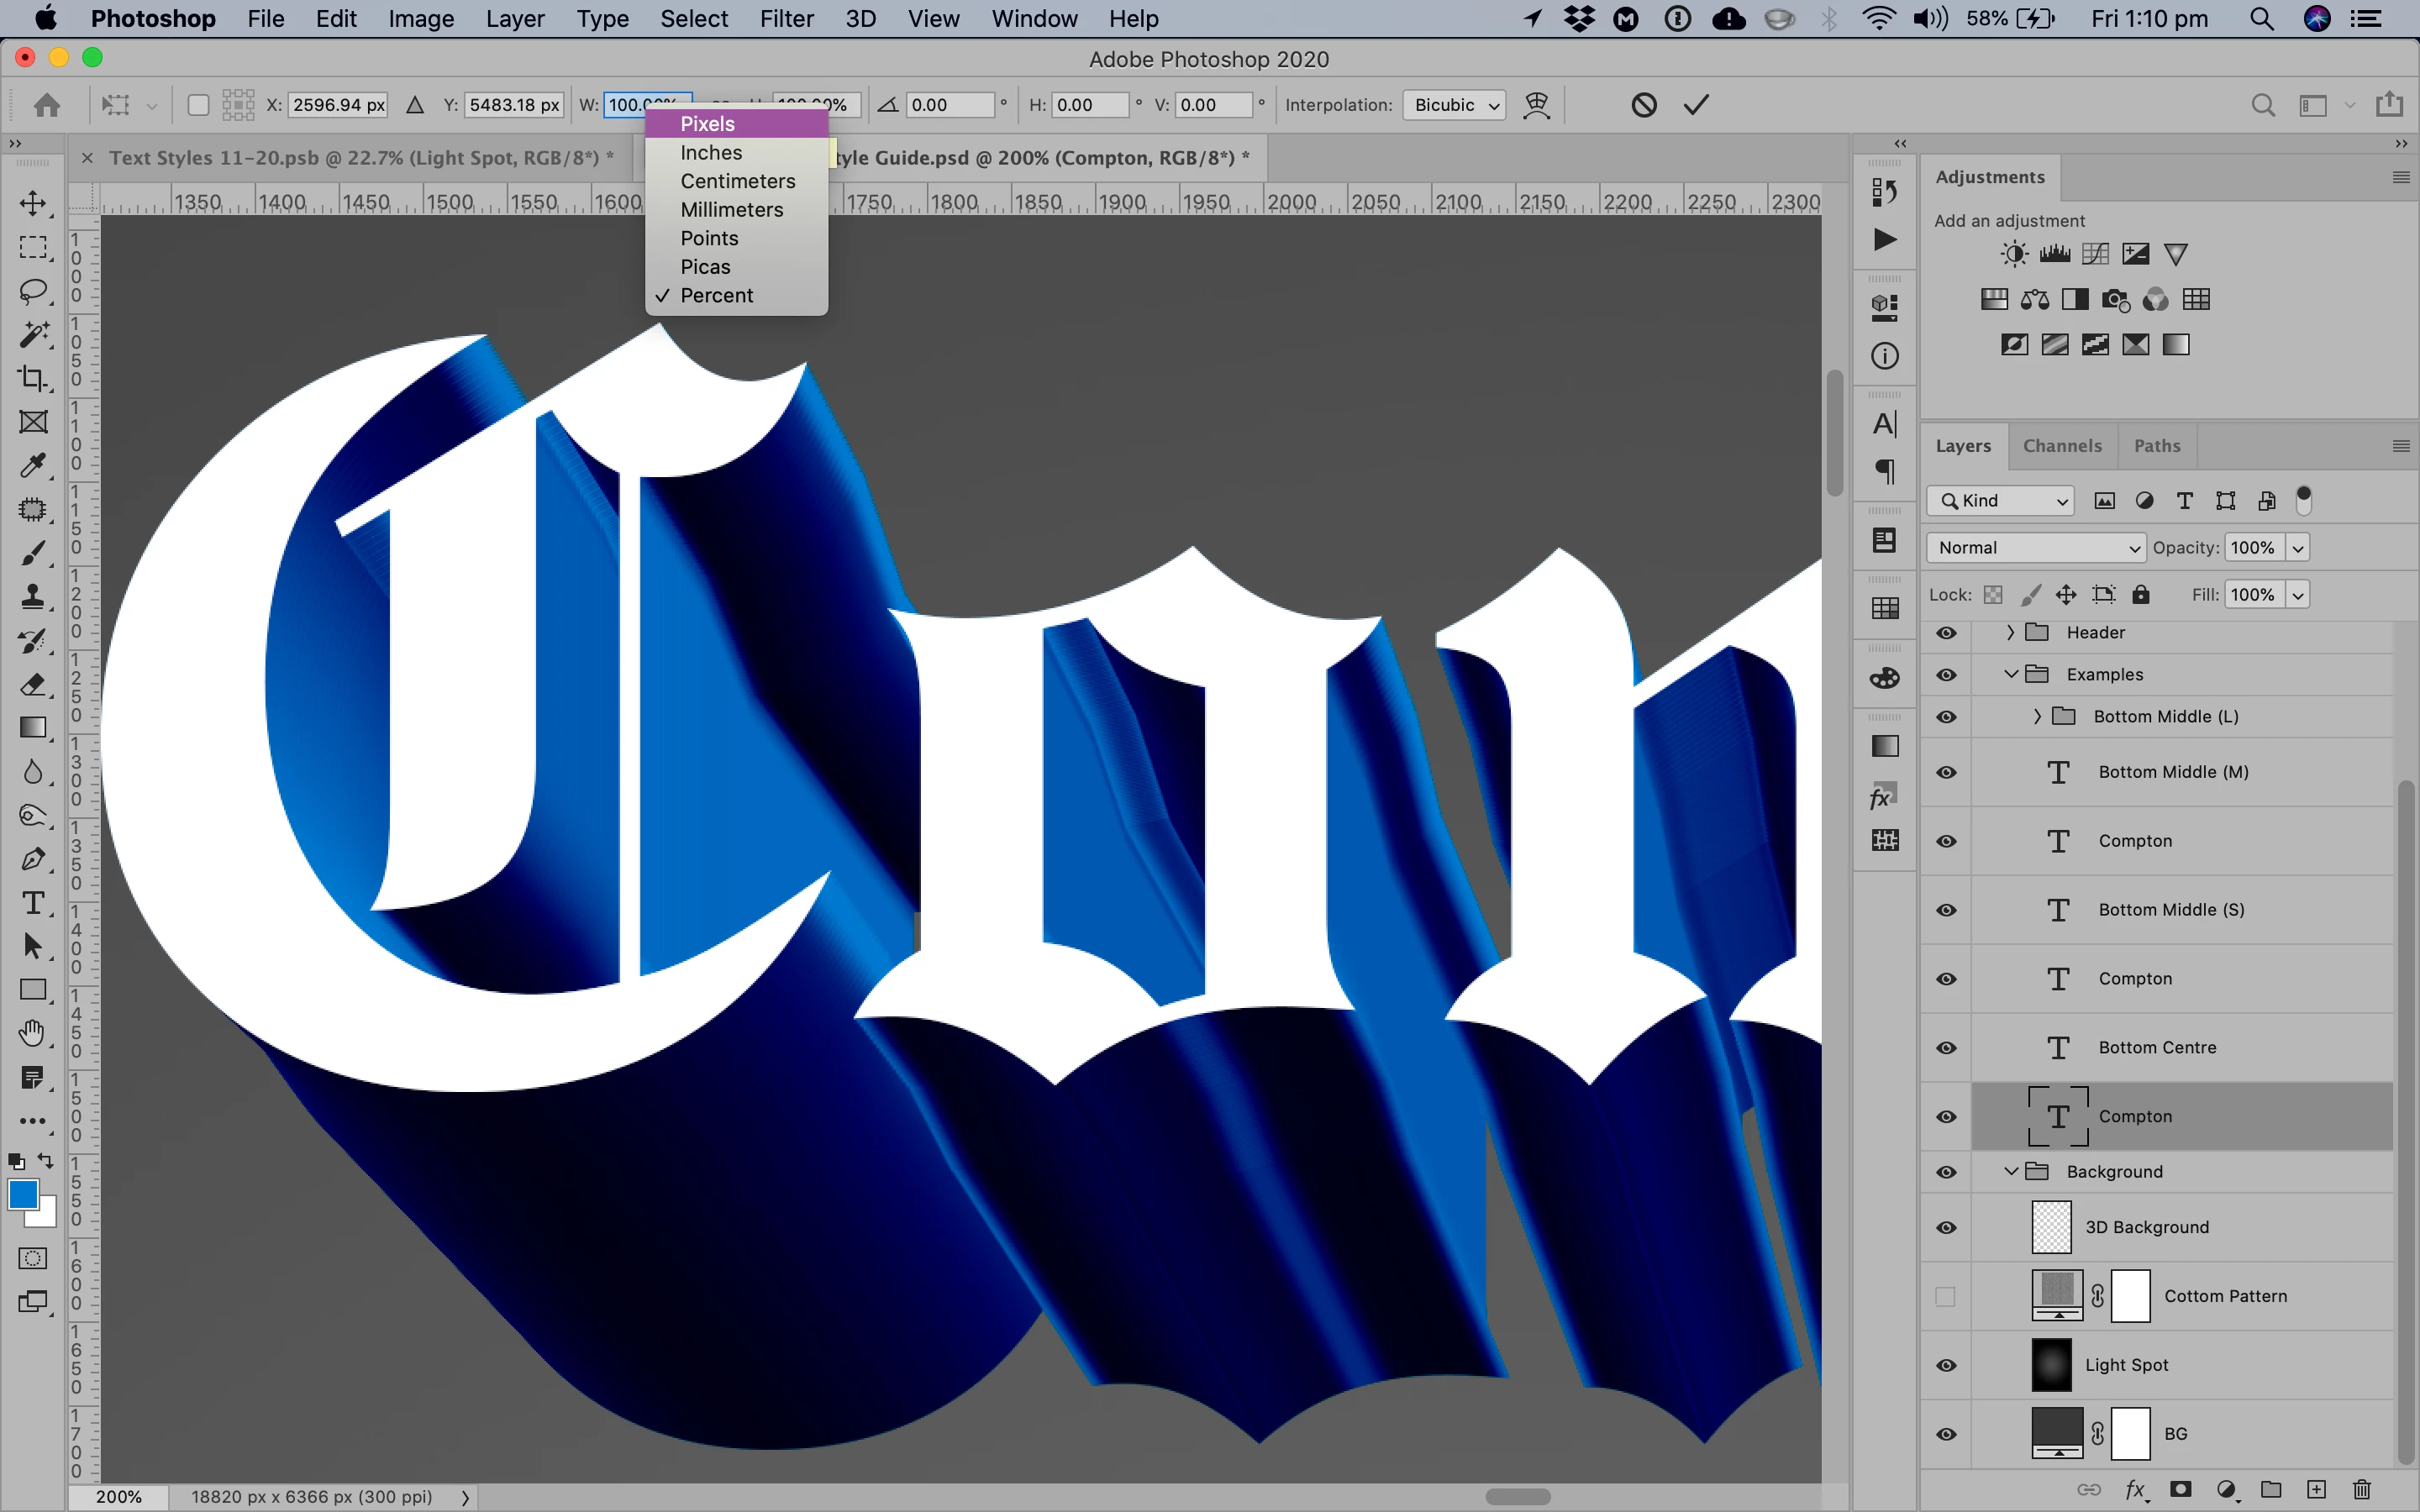The height and width of the screenshot is (1512, 2420).
Task: Add a Curves adjustment layer
Action: click(x=2095, y=254)
